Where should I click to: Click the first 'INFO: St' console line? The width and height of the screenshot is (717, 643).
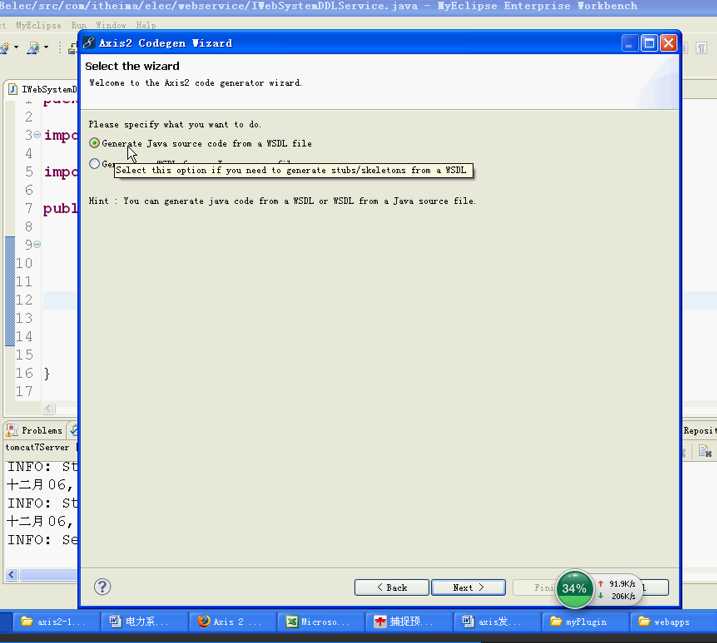click(42, 466)
